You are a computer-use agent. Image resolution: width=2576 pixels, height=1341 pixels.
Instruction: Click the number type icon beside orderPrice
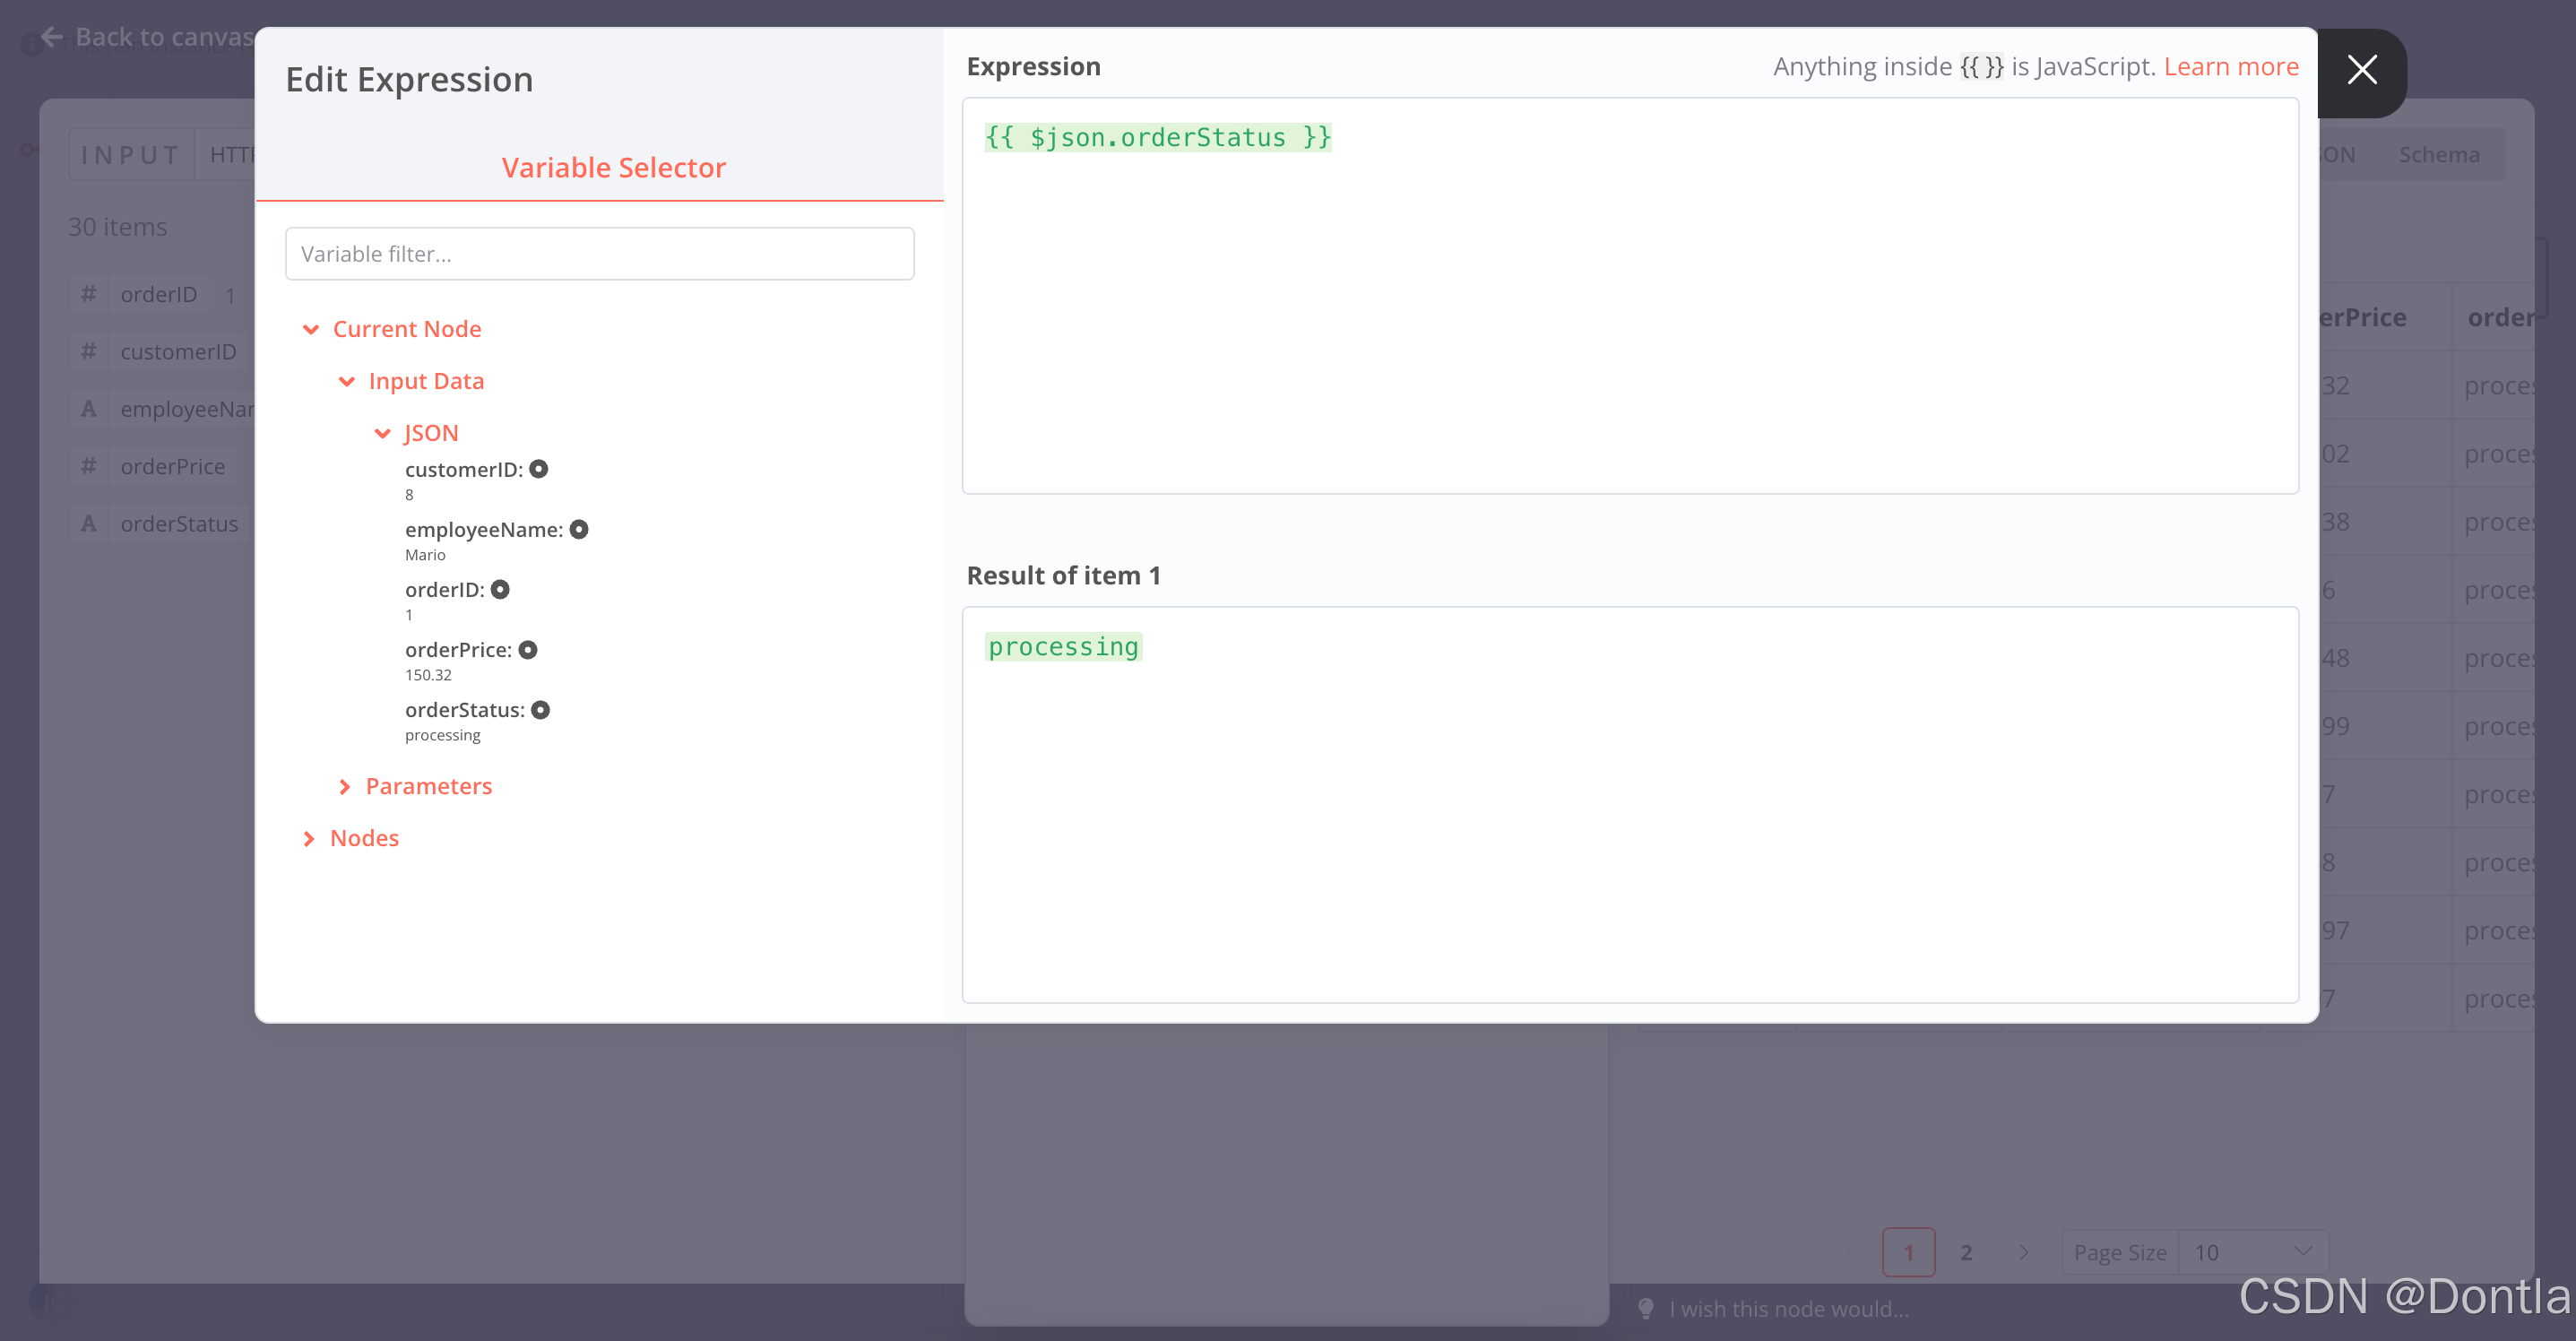coord(89,467)
